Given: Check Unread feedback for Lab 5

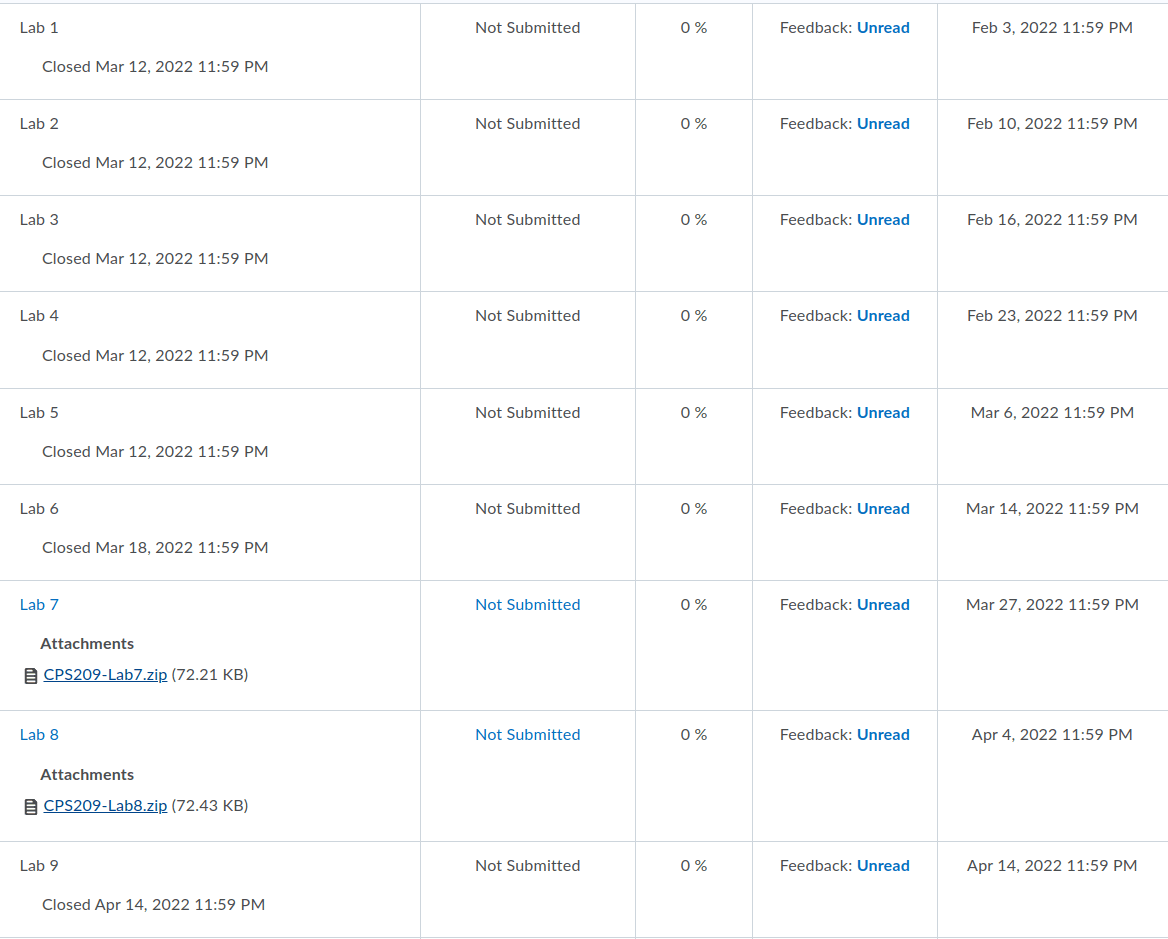Looking at the screenshot, I should pyautogui.click(x=883, y=413).
